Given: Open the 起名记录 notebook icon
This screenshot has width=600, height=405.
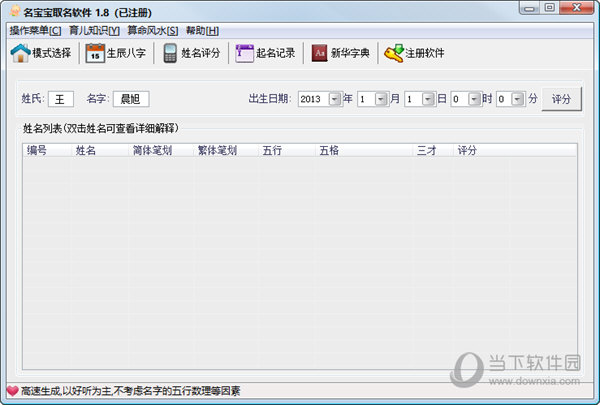Looking at the screenshot, I should click(245, 53).
